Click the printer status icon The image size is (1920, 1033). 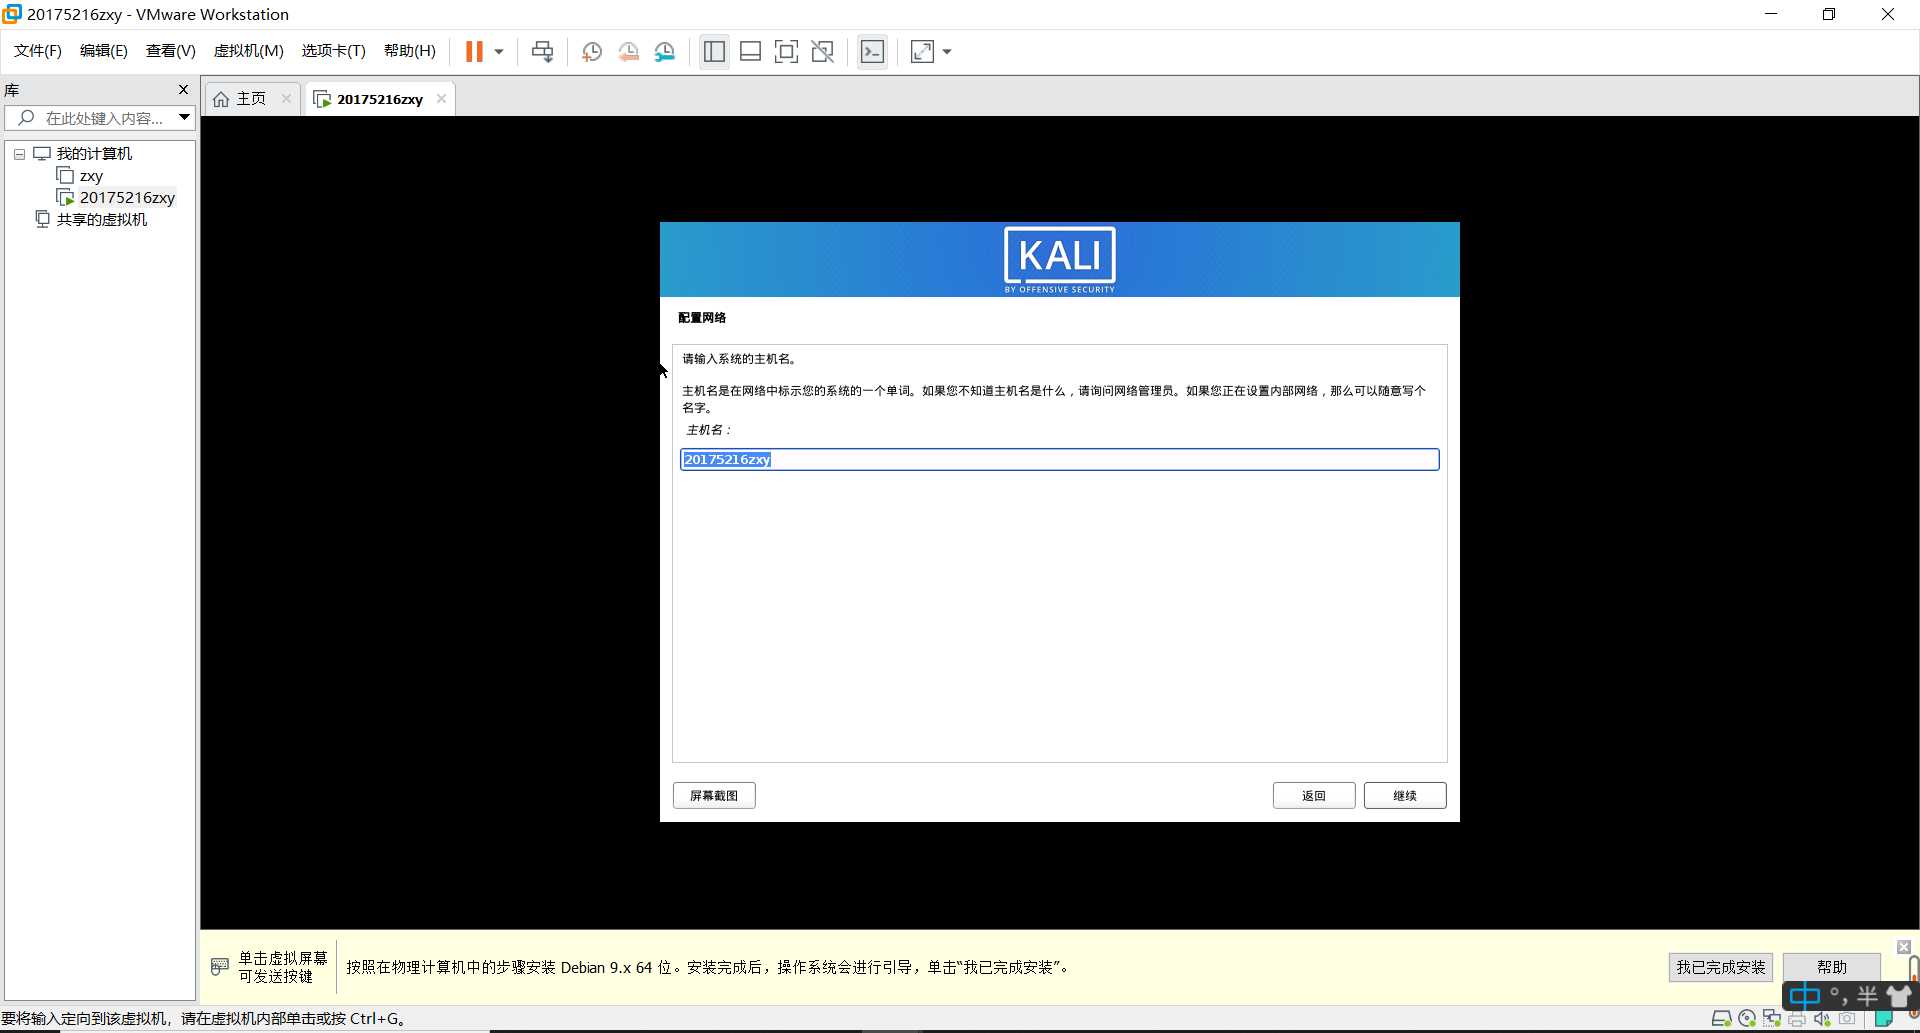point(1797,1019)
